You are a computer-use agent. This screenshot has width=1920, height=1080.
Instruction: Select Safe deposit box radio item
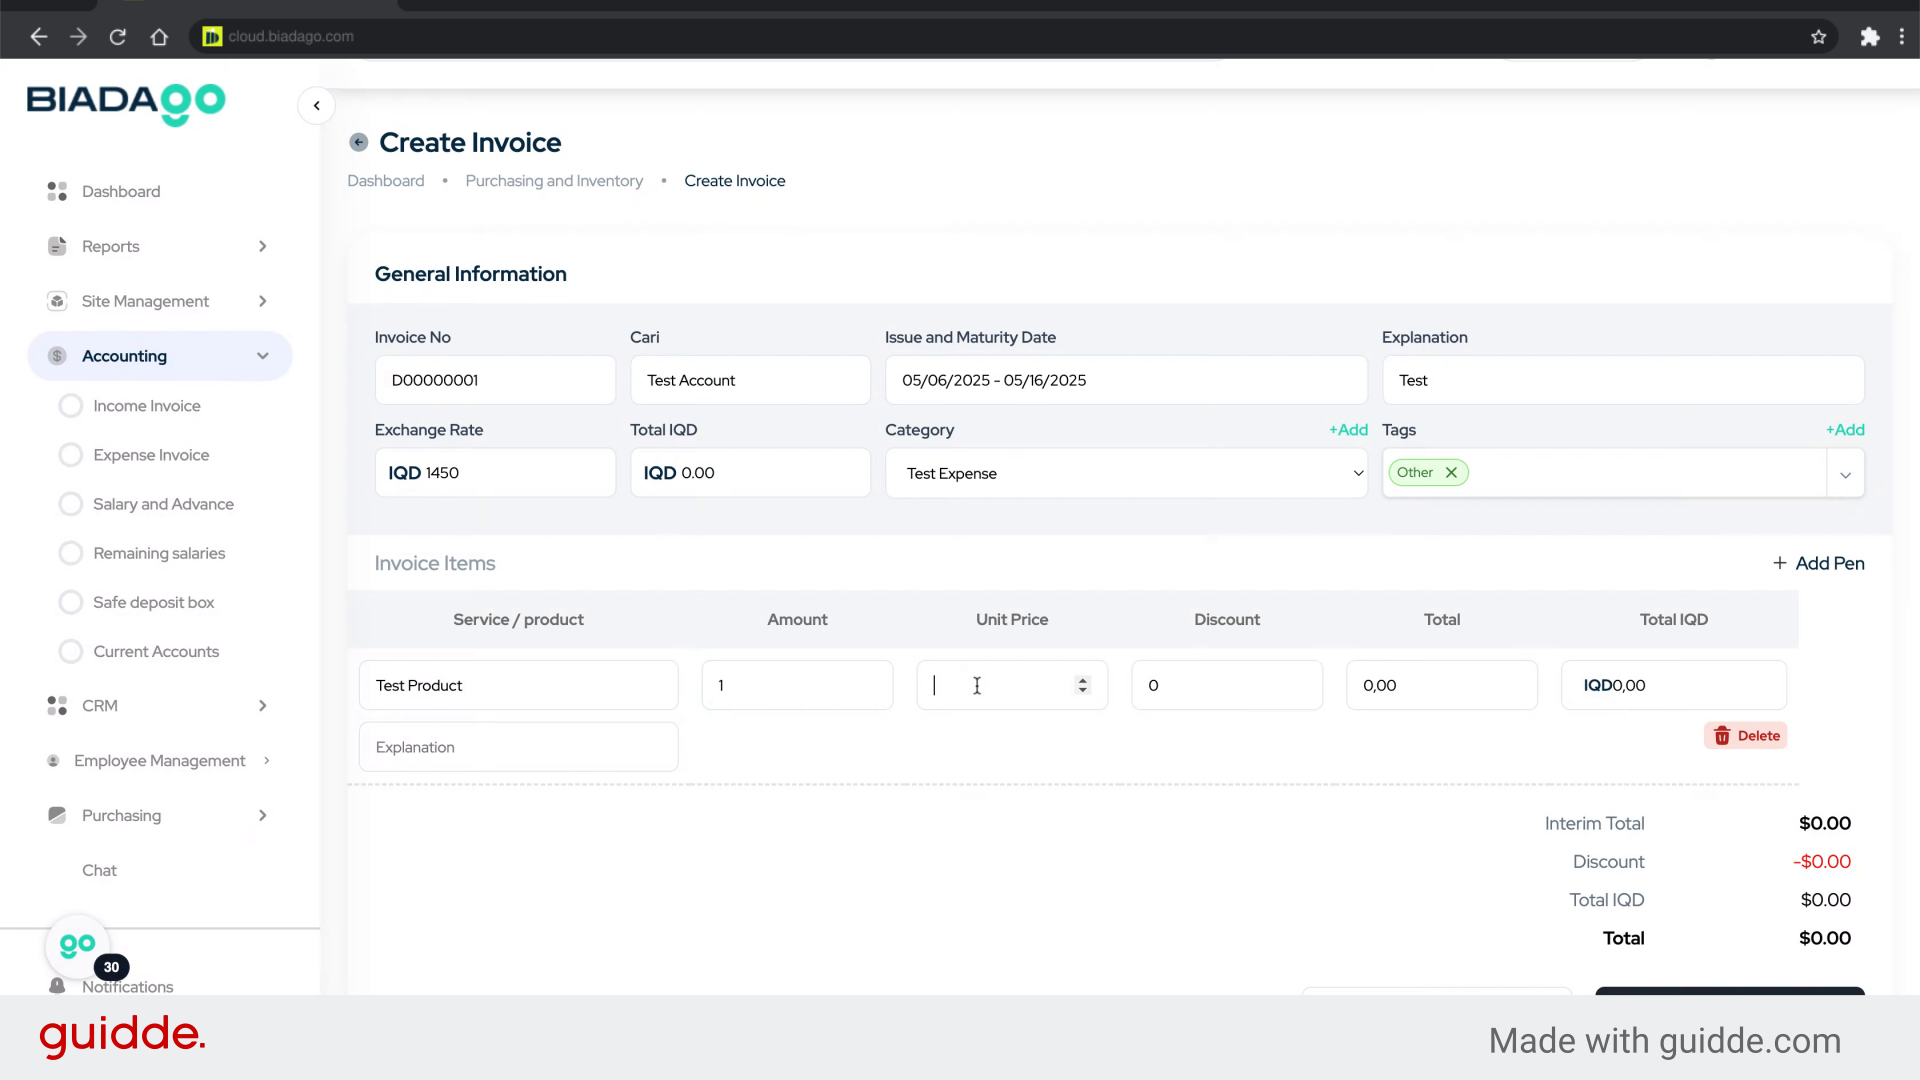(71, 602)
